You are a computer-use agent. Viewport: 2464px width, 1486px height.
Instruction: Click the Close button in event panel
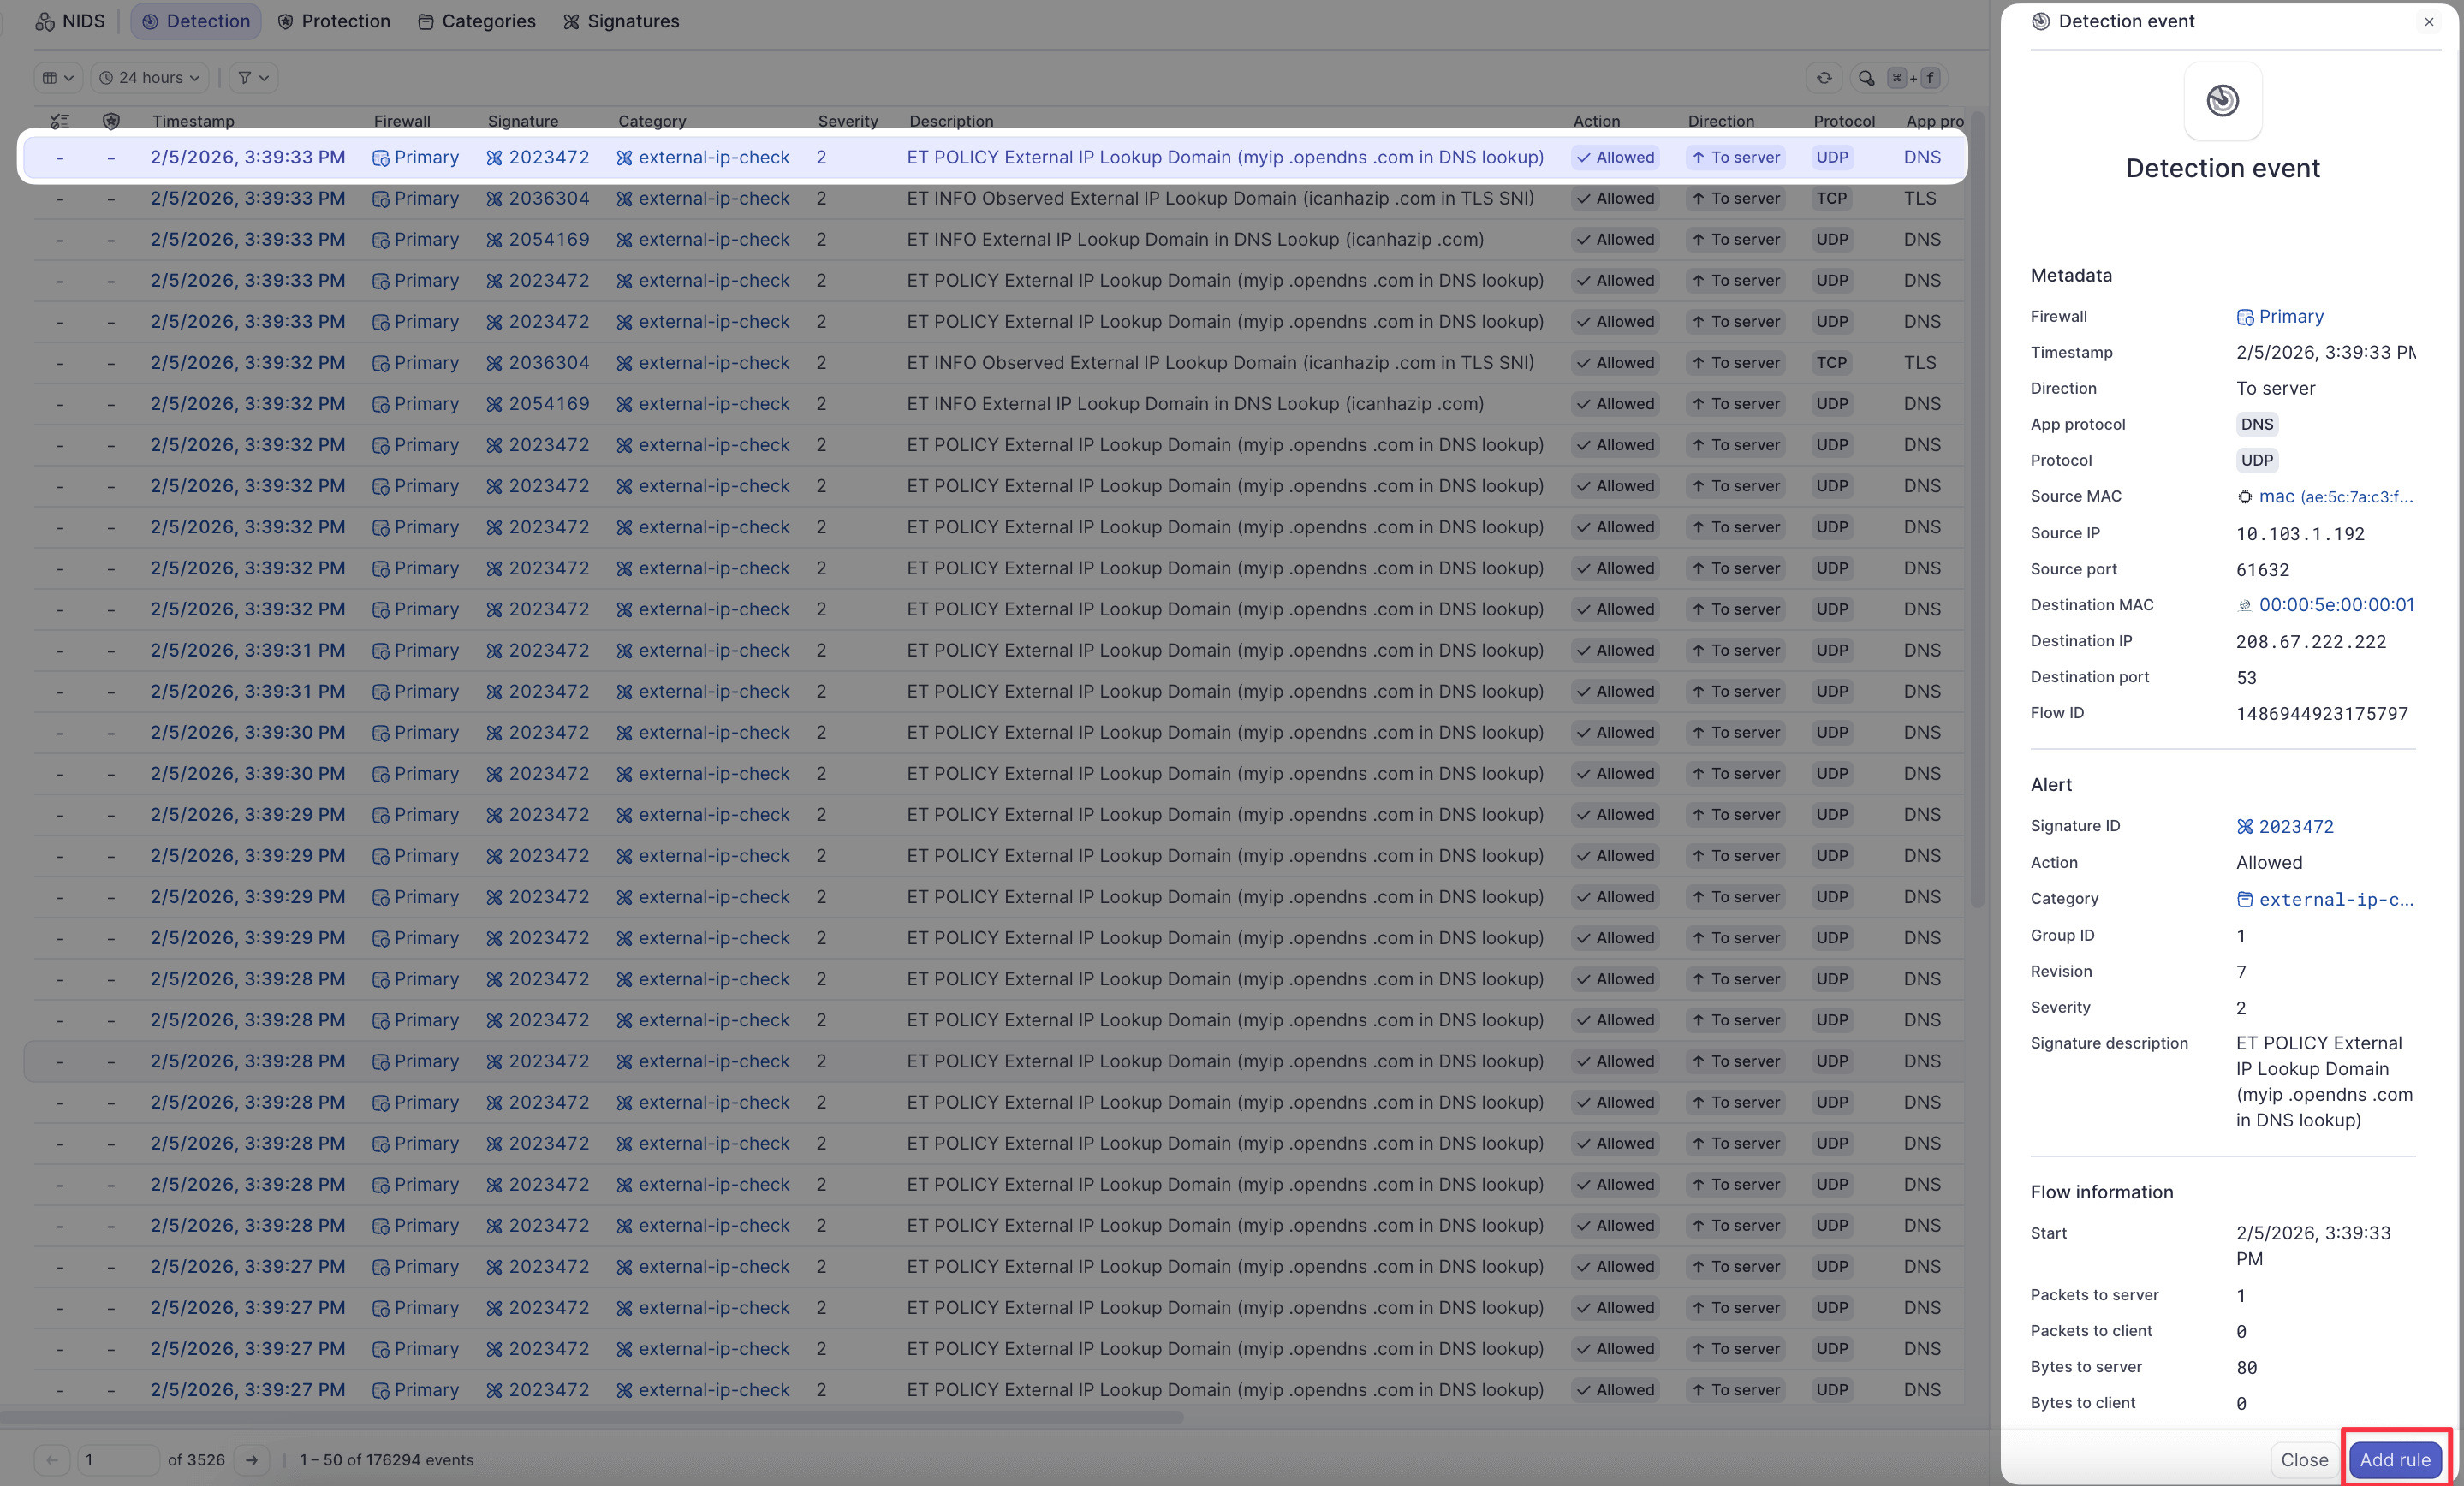[2304, 1460]
